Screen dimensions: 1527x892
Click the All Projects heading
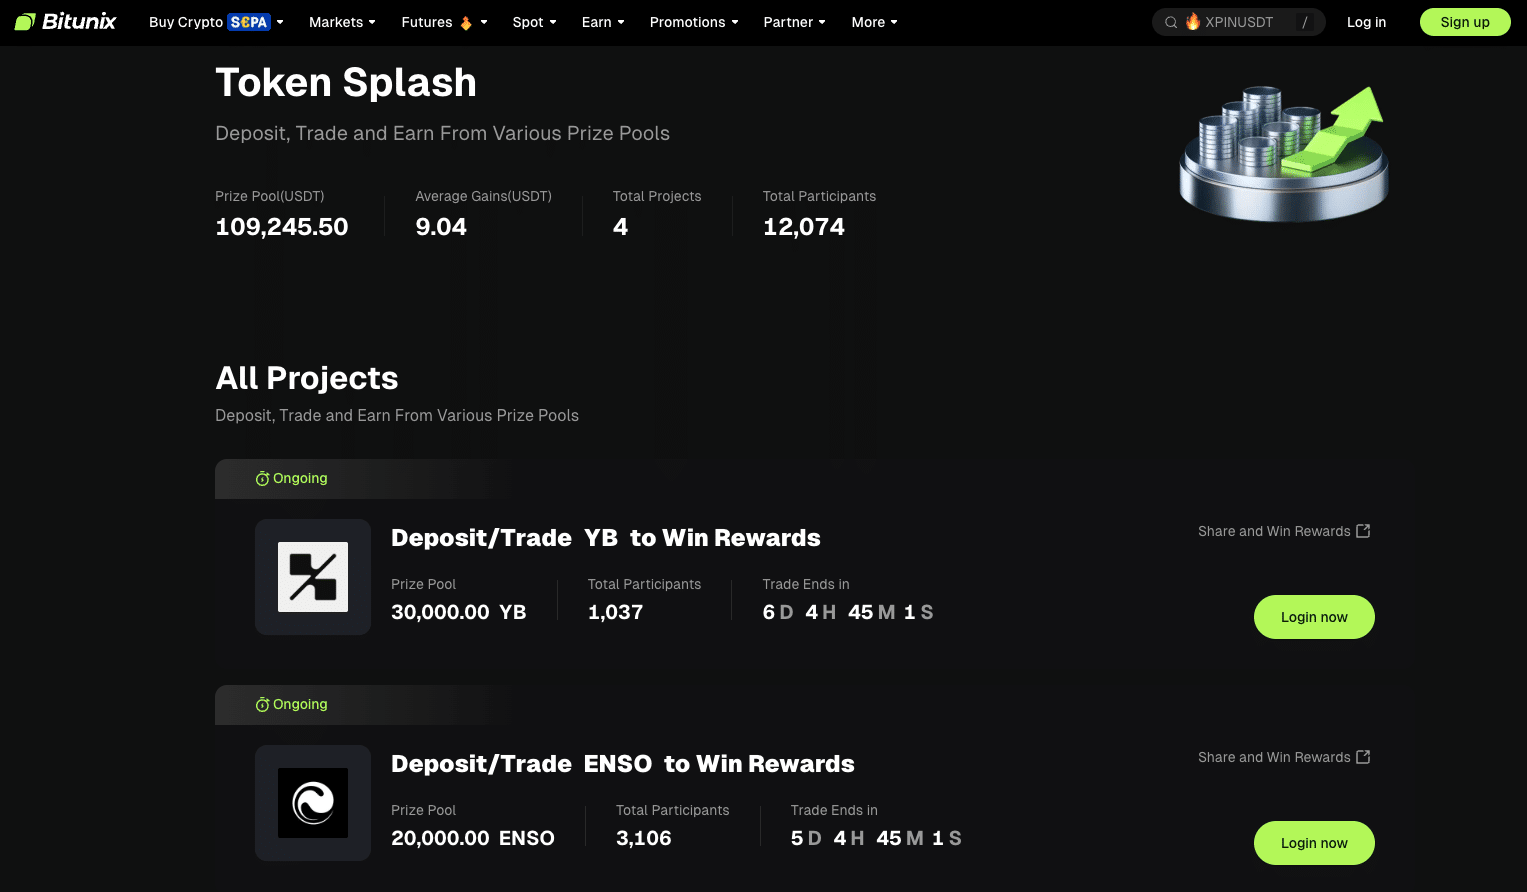pos(307,378)
